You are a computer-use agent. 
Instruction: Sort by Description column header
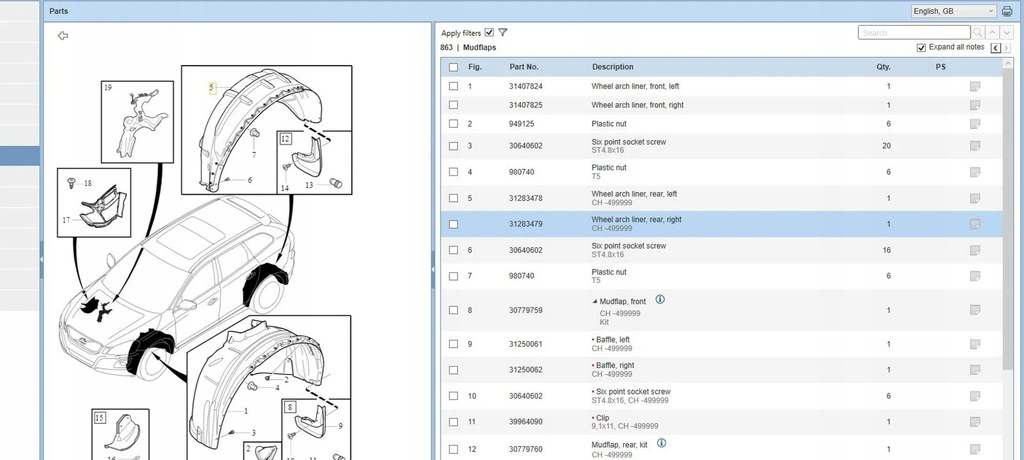pos(613,67)
